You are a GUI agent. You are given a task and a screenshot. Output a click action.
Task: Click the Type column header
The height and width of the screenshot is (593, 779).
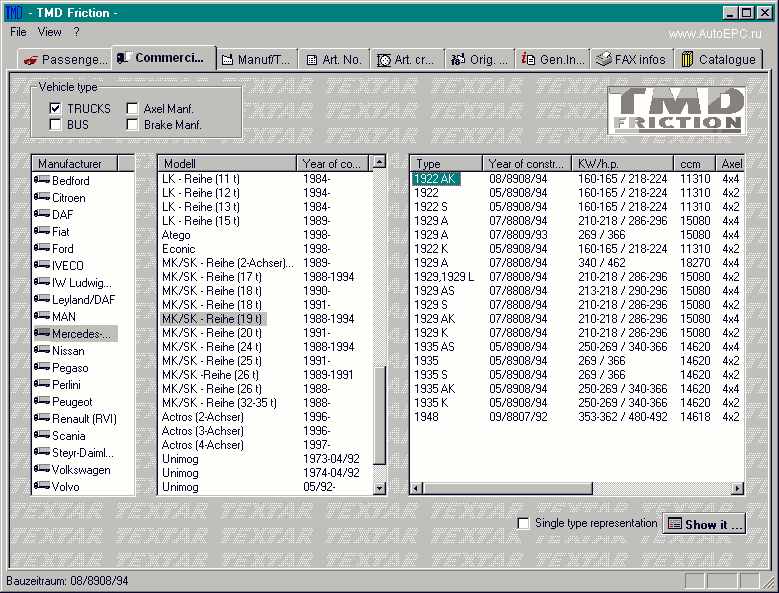[x=446, y=163]
